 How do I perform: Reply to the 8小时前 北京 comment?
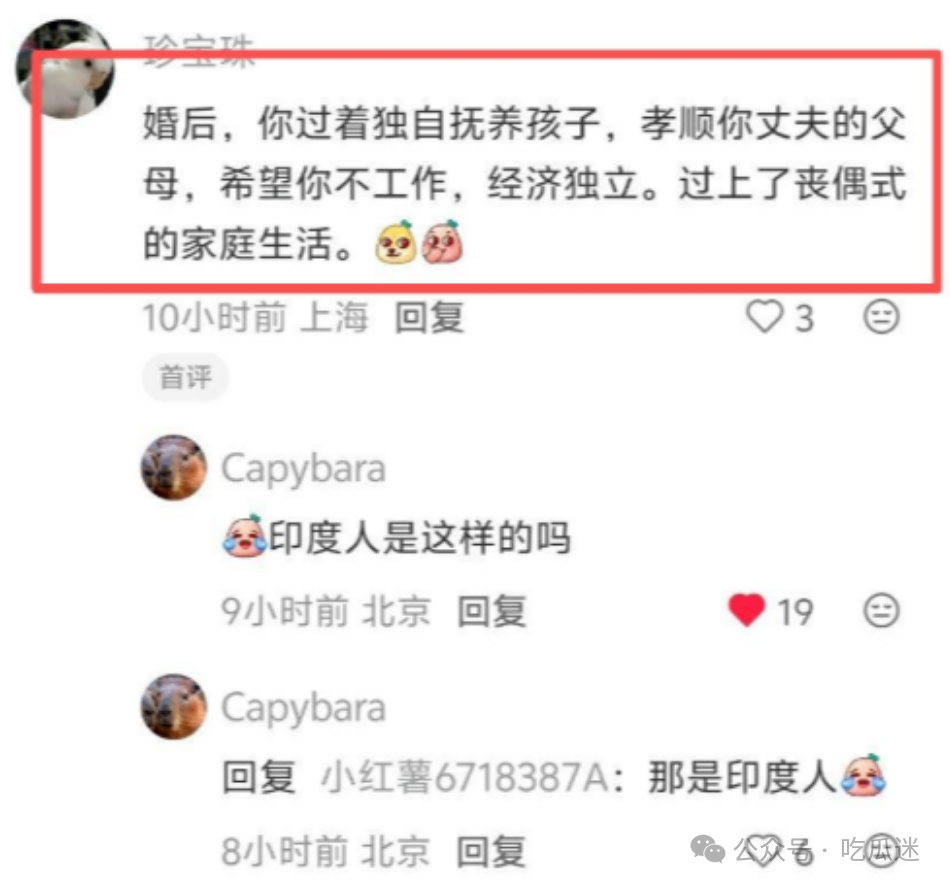(x=491, y=850)
